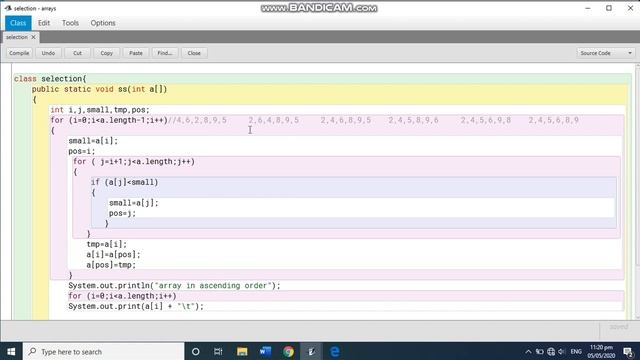Viewport: 640px width, 360px height.
Task: Click the line 'pos=j;'
Action: click(122, 213)
